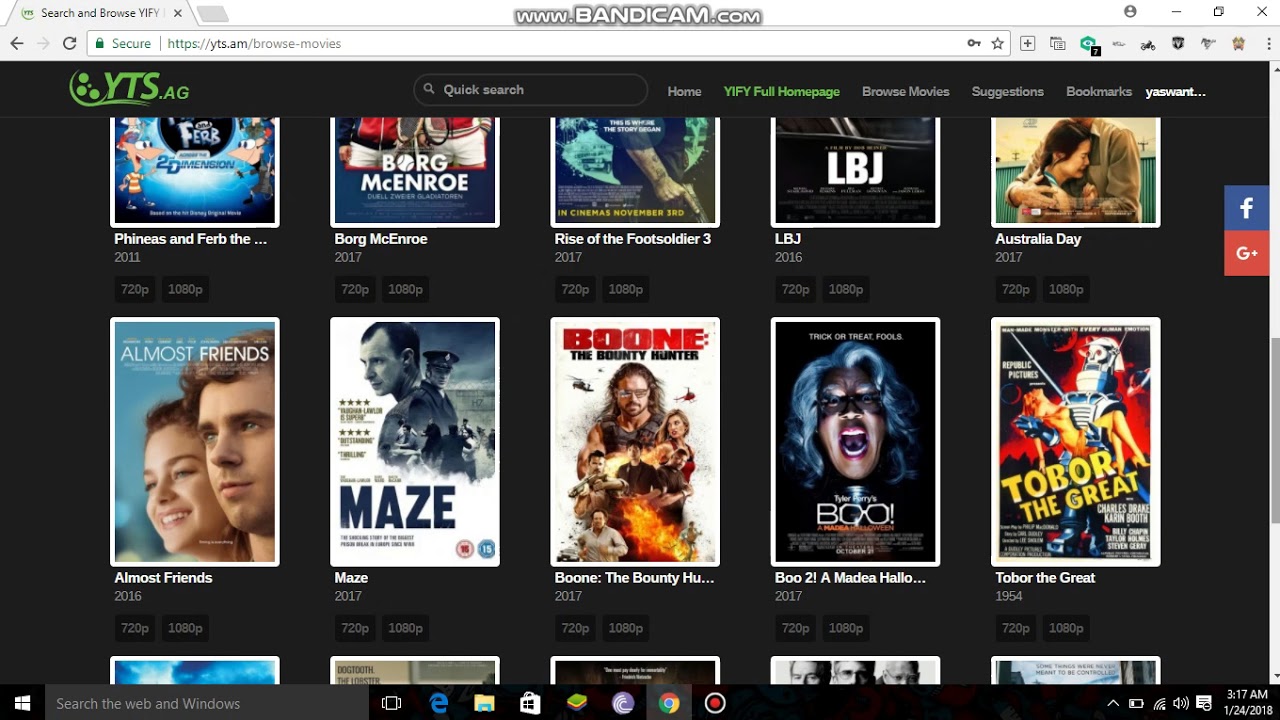Click the browser address bar URL

254,43
